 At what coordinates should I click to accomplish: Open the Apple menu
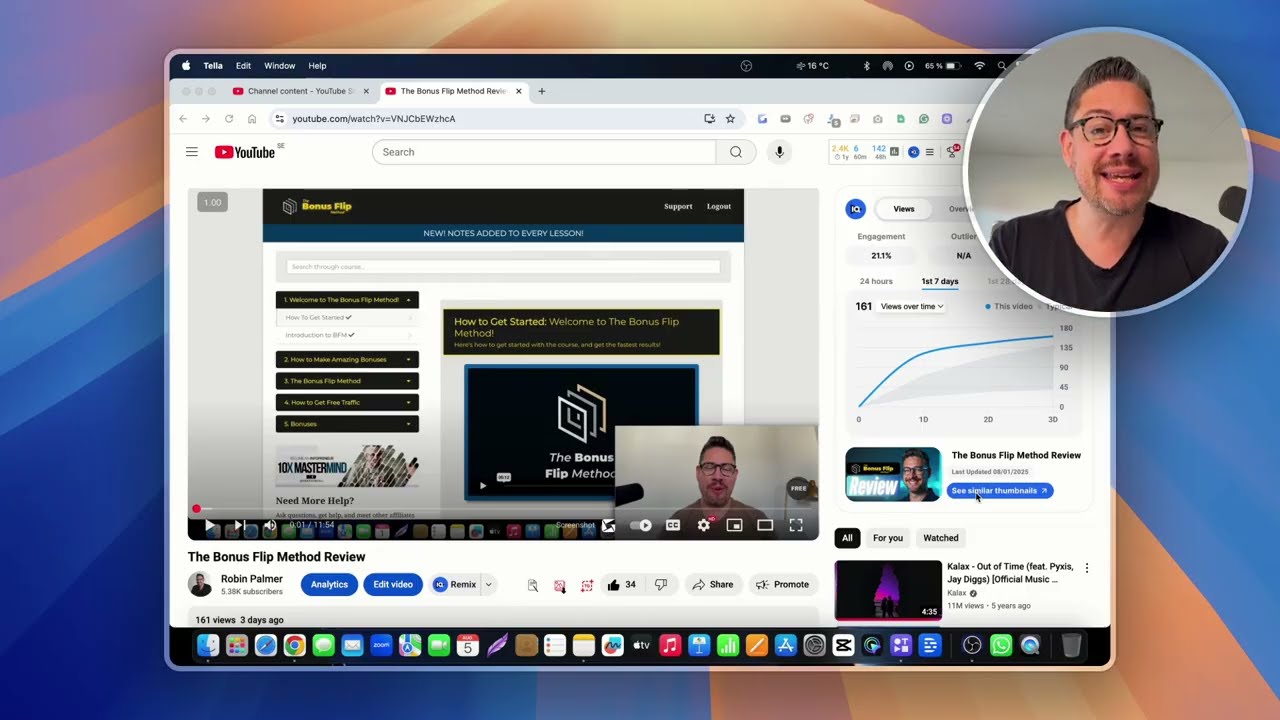(x=186, y=66)
